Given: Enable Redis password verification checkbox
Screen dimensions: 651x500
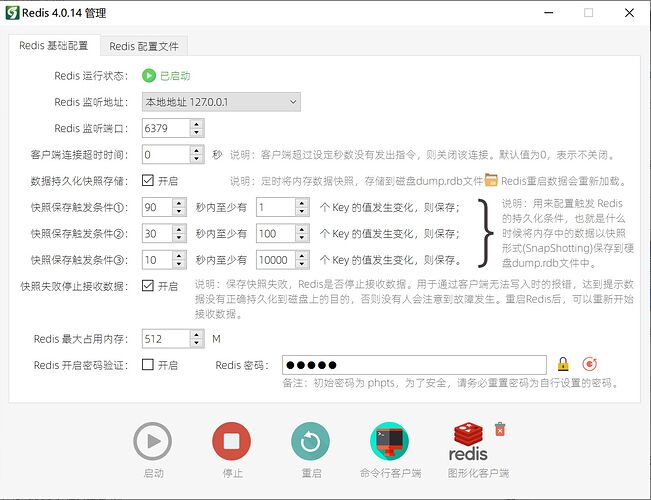Looking at the screenshot, I should [148, 365].
